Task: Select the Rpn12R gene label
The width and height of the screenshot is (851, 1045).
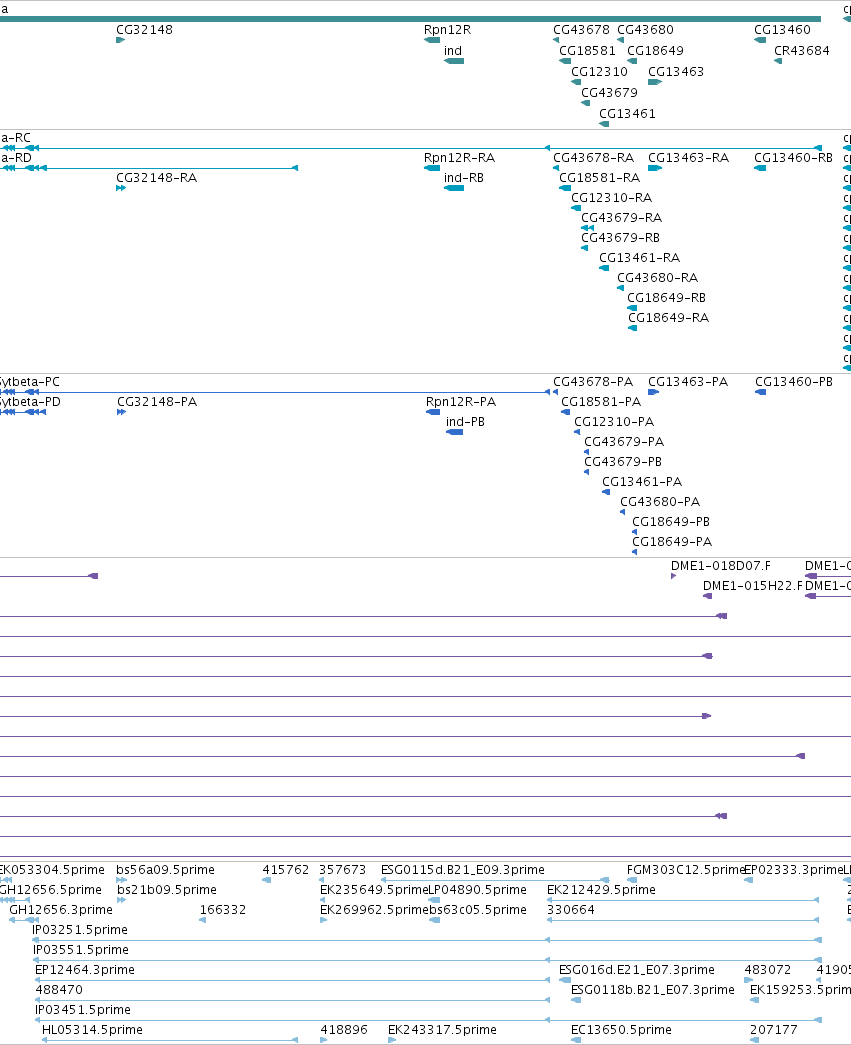Action: click(x=447, y=30)
